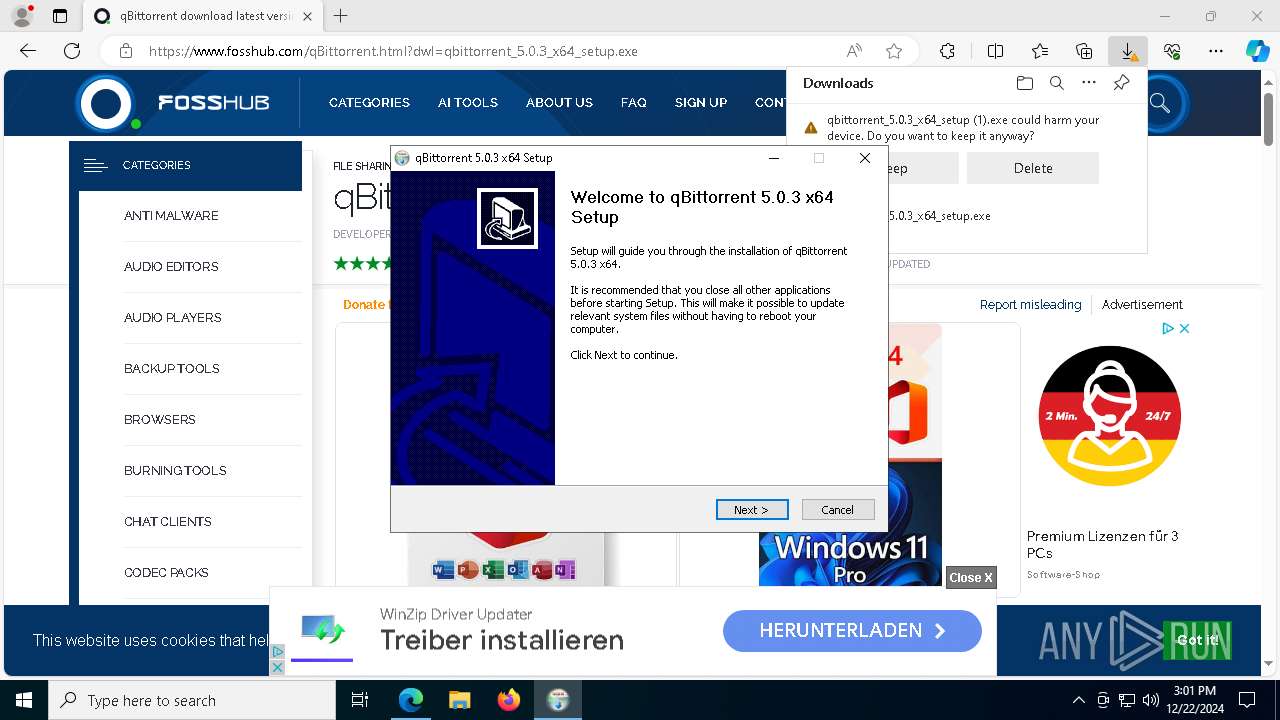Image resolution: width=1280 pixels, height=720 pixels.
Task: Open the volume tray icon
Action: (x=1150, y=701)
